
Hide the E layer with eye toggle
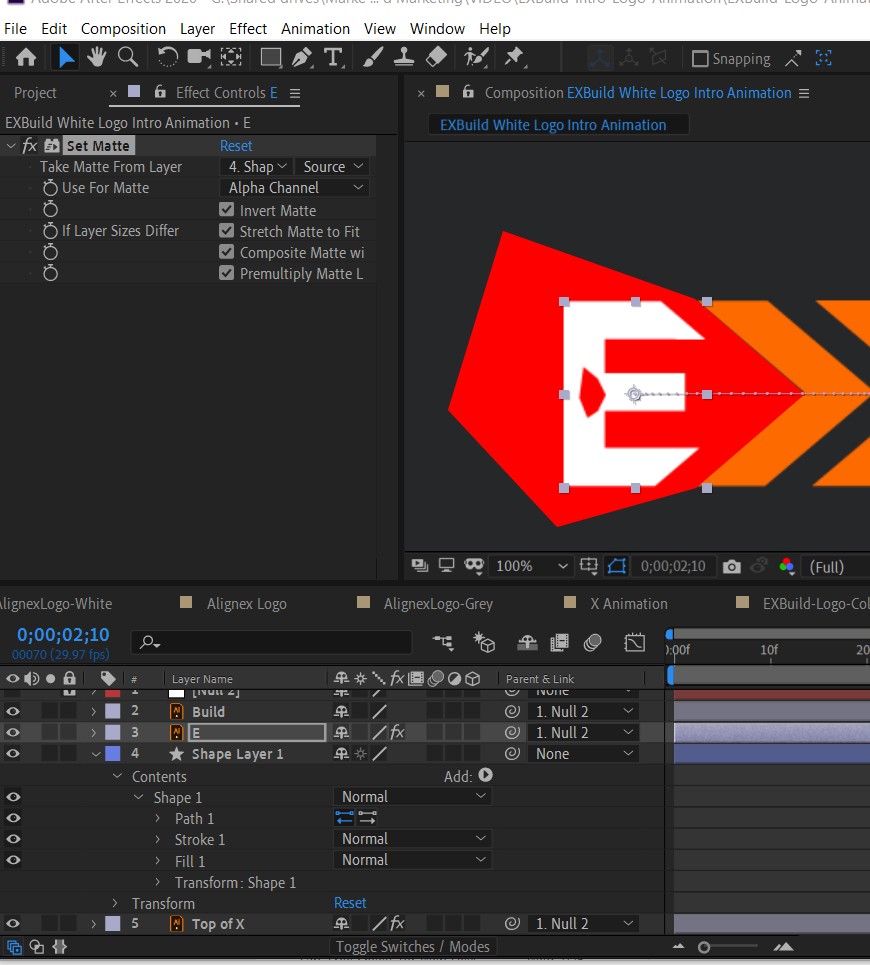tap(12, 732)
